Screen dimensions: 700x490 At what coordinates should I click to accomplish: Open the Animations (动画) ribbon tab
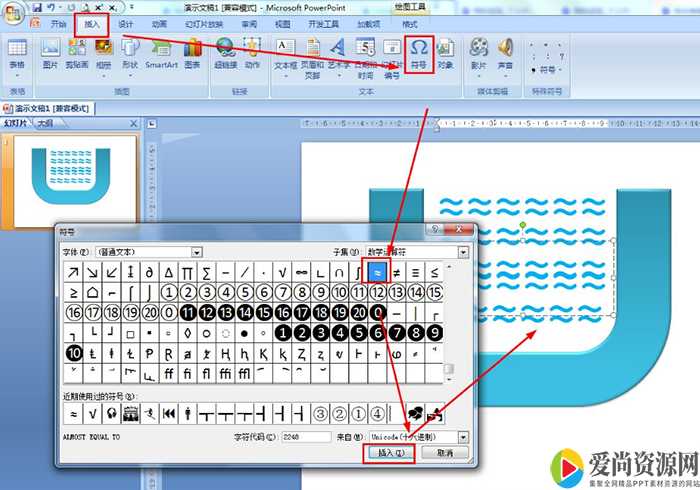coord(159,23)
